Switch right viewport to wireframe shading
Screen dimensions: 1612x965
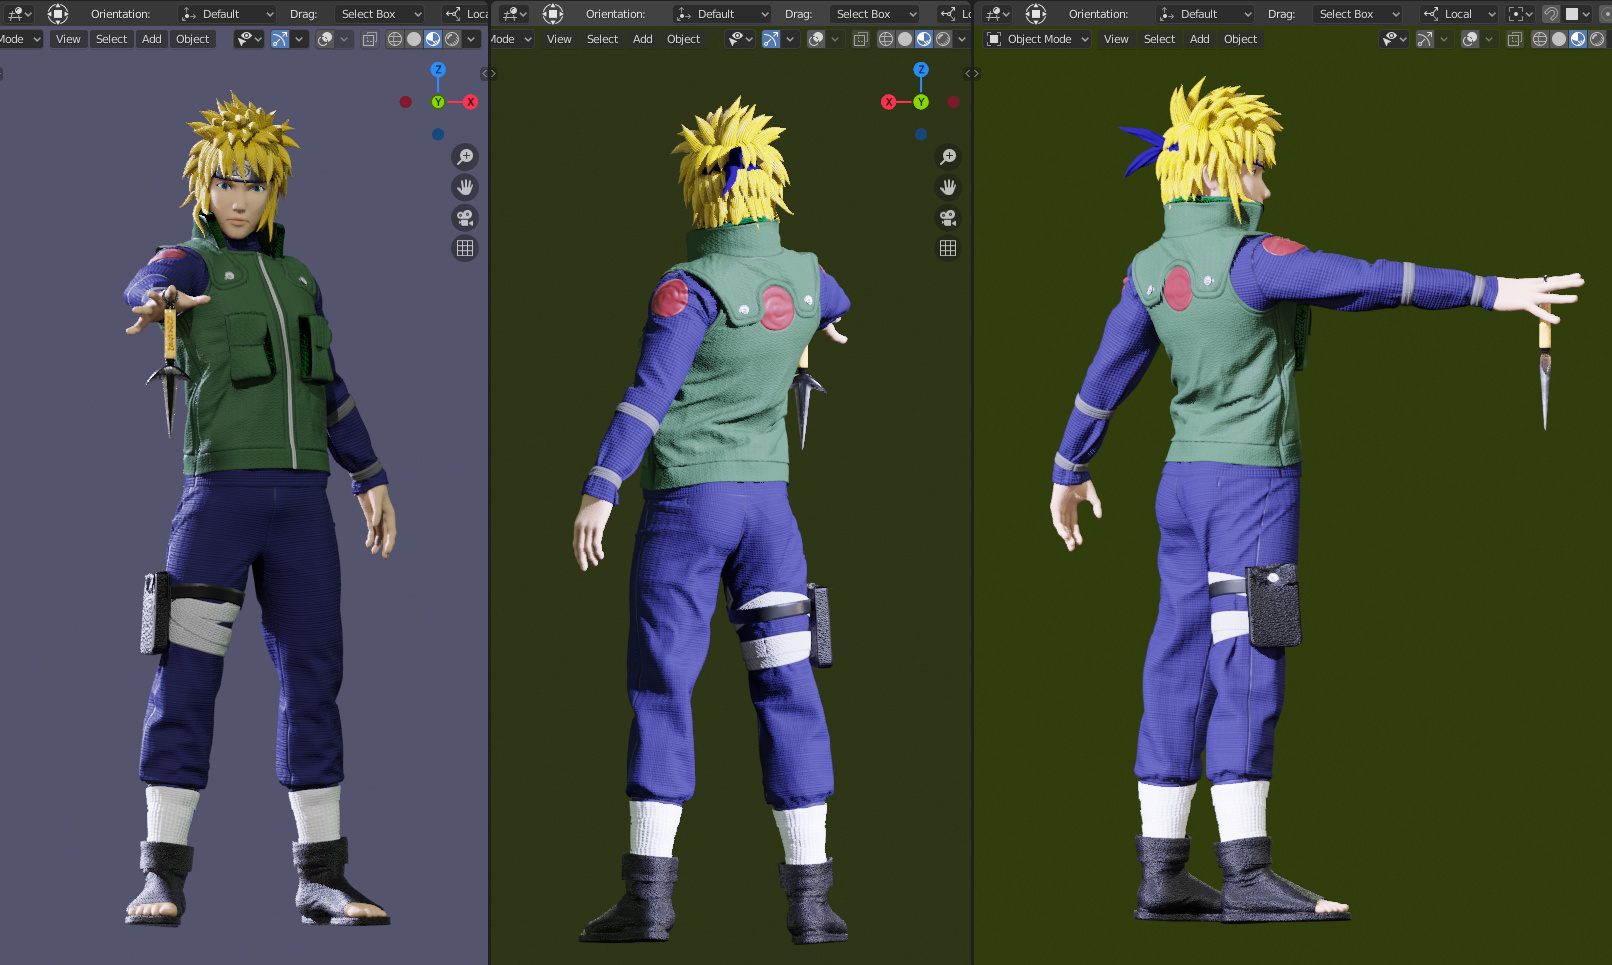pos(1540,39)
